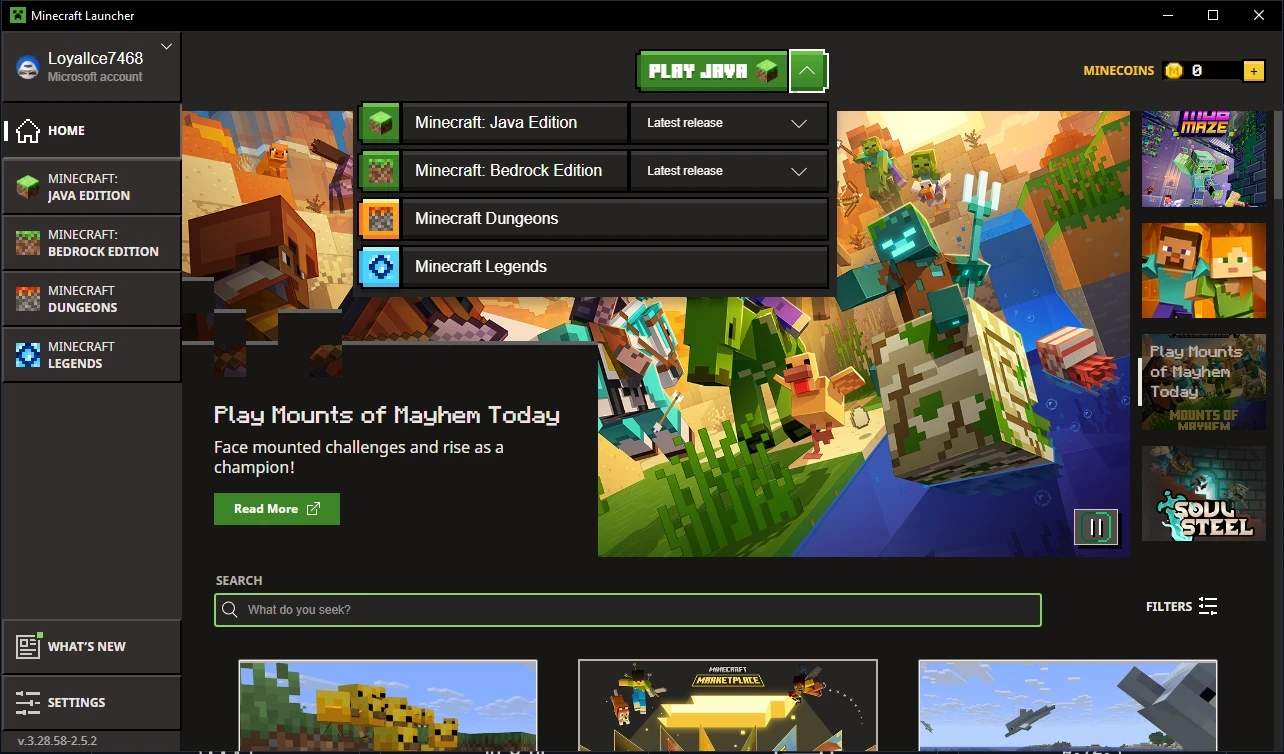Click the Bedrock Edition dirt block sidebar icon

(29, 243)
